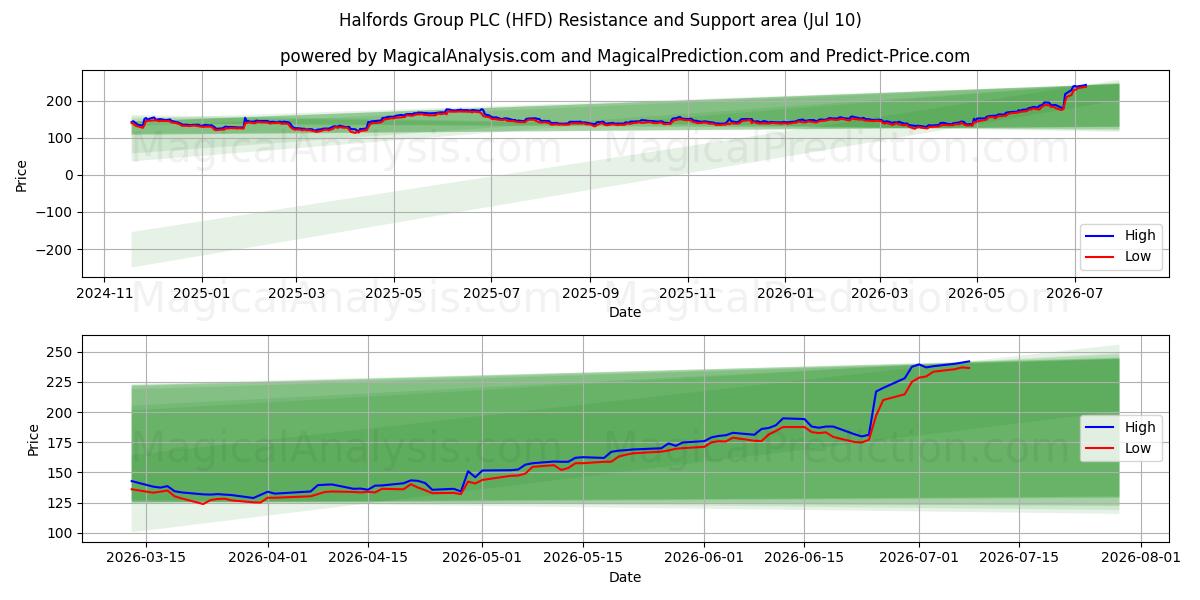
Task: Click the '−200' y-axis label in upper chart
Action: pyautogui.click(x=56, y=249)
